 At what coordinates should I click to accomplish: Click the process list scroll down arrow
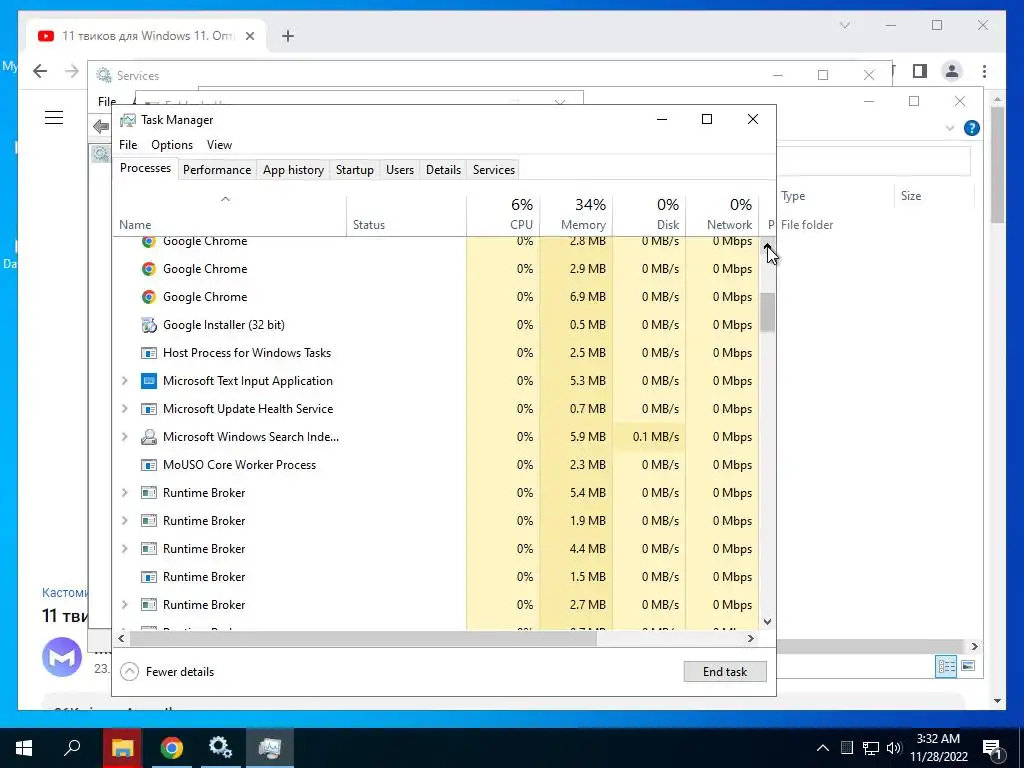767,622
